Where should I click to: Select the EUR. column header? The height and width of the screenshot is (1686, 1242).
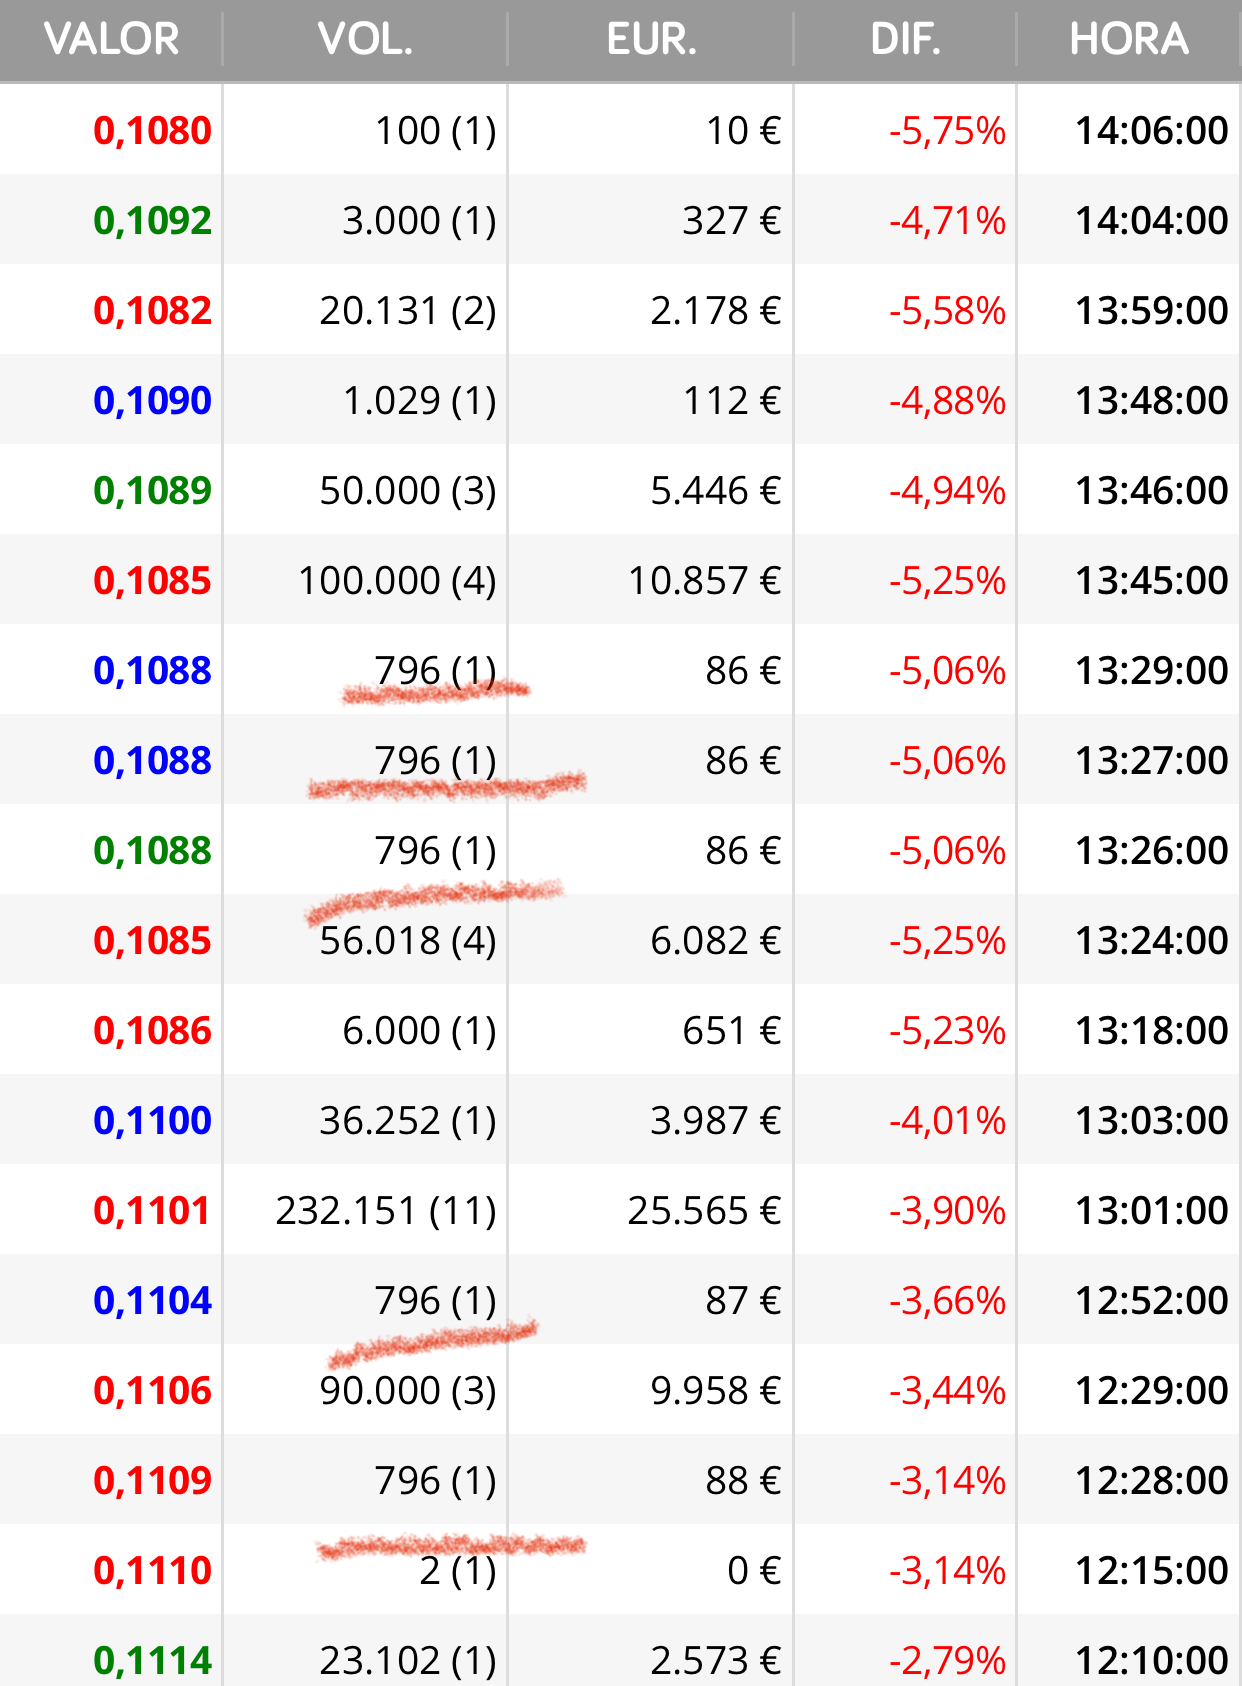(651, 40)
